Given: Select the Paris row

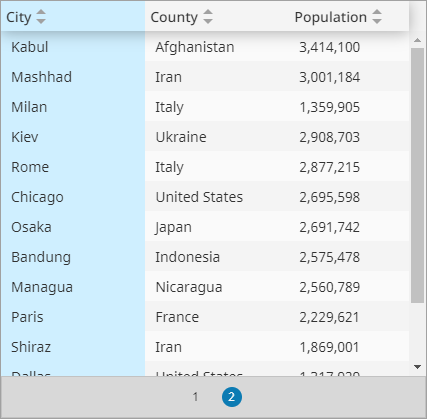Looking at the screenshot, I should (205, 317).
